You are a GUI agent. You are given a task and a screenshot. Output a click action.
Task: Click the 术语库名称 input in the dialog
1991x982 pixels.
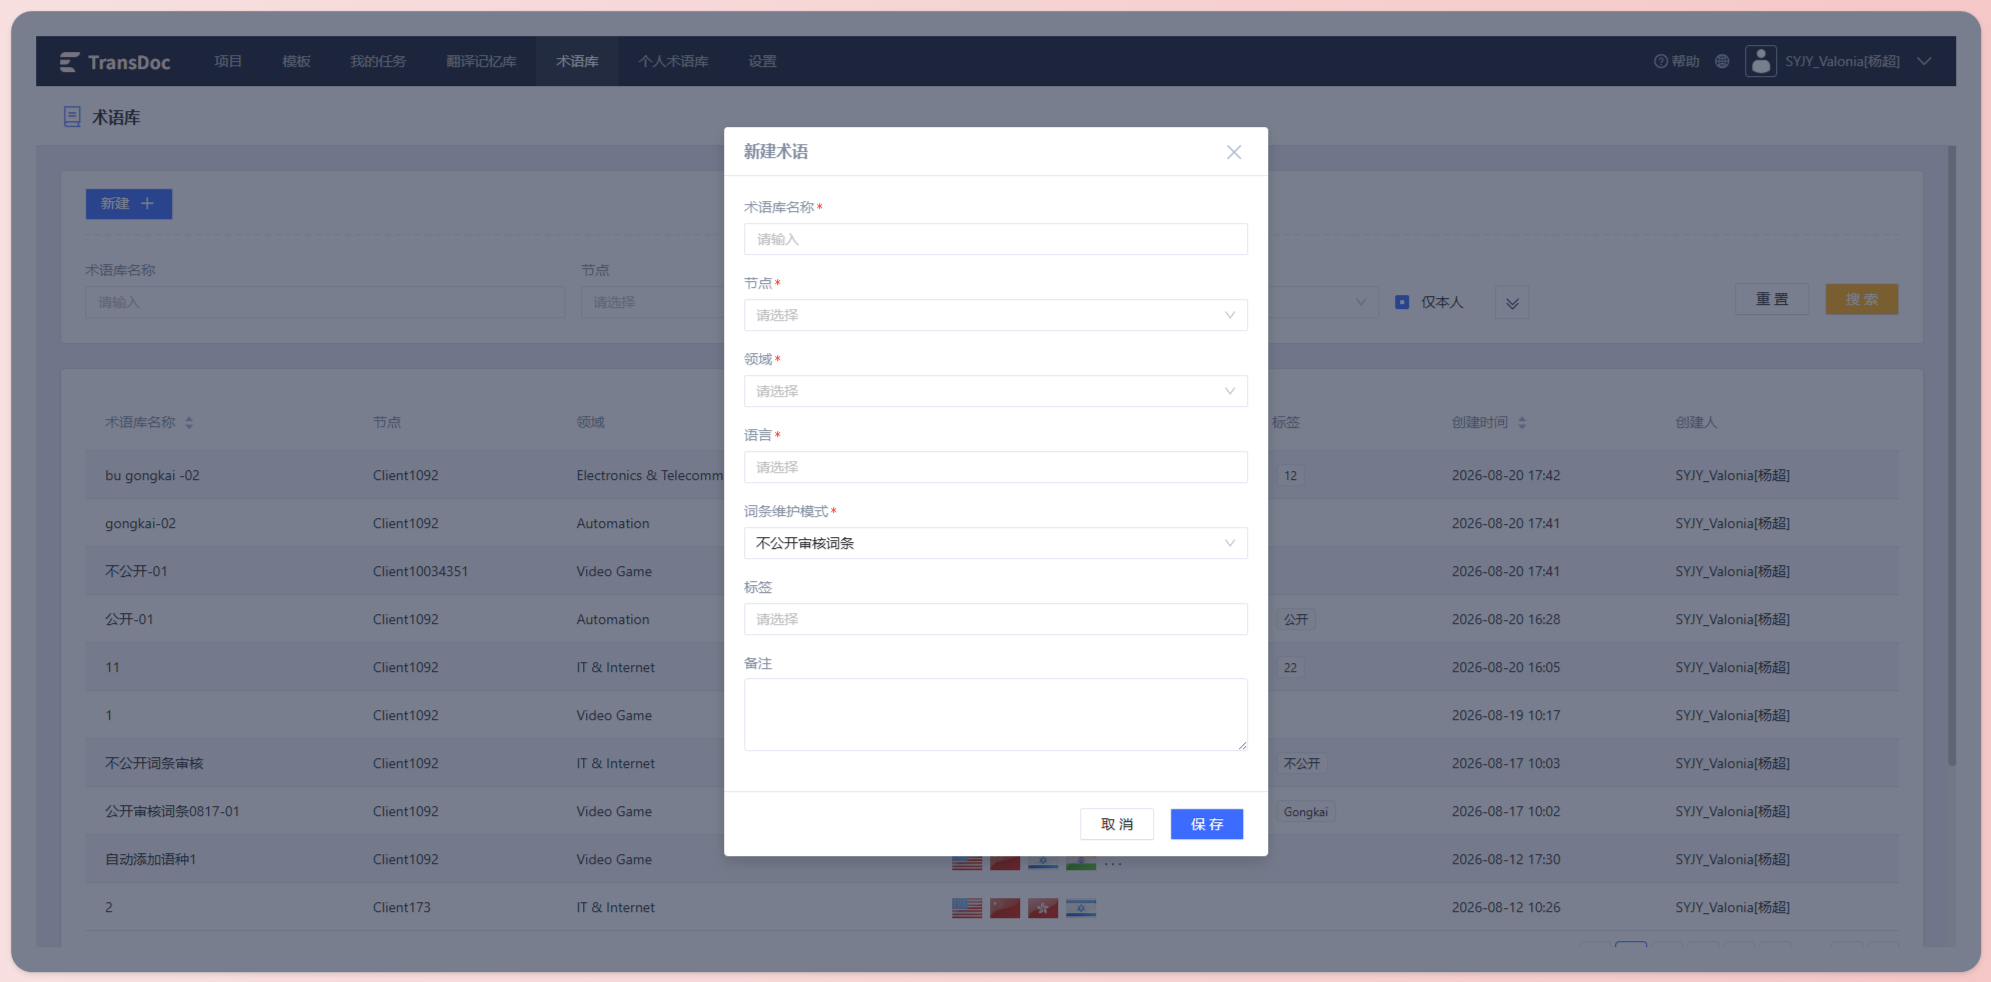(x=995, y=239)
